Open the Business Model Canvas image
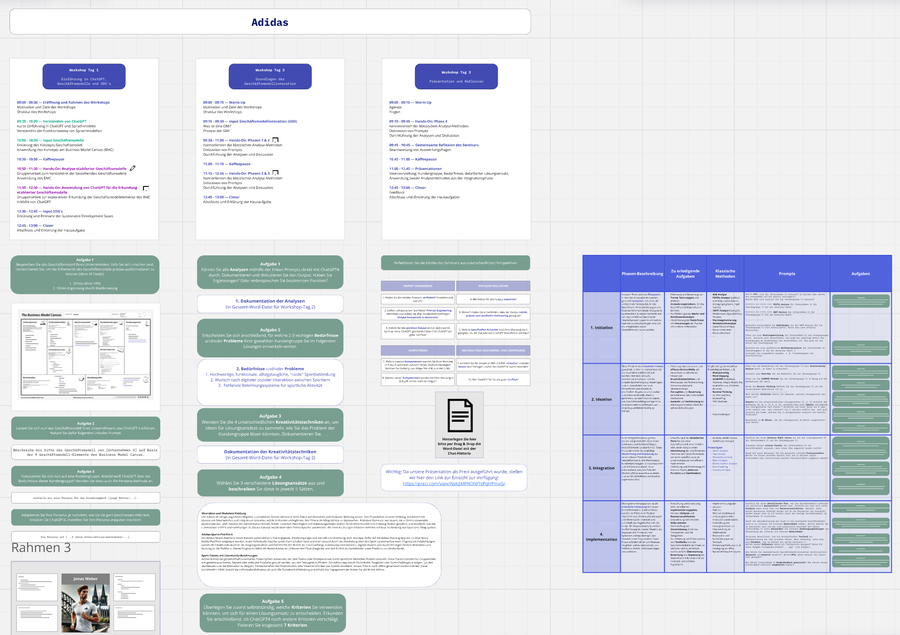Screen dimensions: 900x635 (86, 355)
